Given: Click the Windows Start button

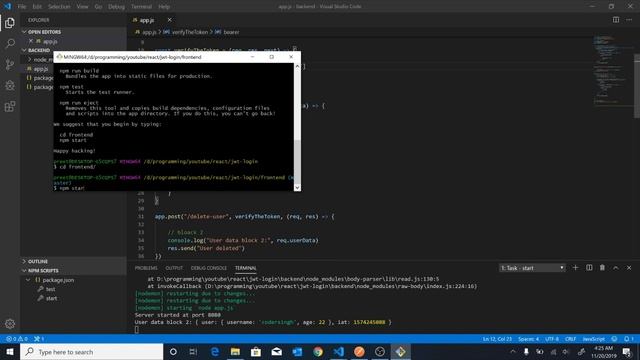Looking at the screenshot, I should coord(10,351).
